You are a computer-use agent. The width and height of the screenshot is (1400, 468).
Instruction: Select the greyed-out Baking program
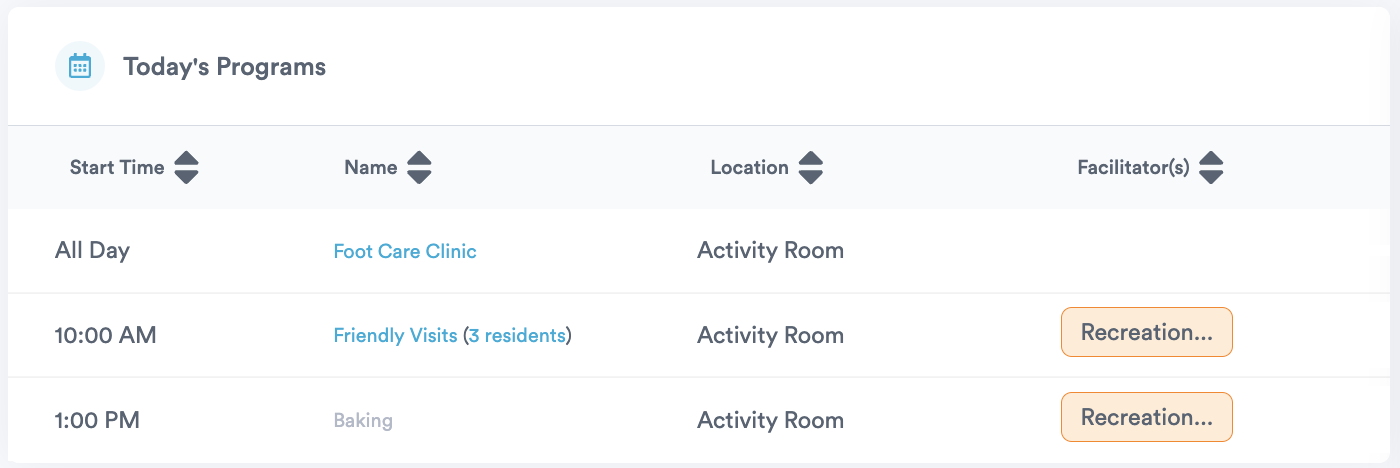(363, 420)
